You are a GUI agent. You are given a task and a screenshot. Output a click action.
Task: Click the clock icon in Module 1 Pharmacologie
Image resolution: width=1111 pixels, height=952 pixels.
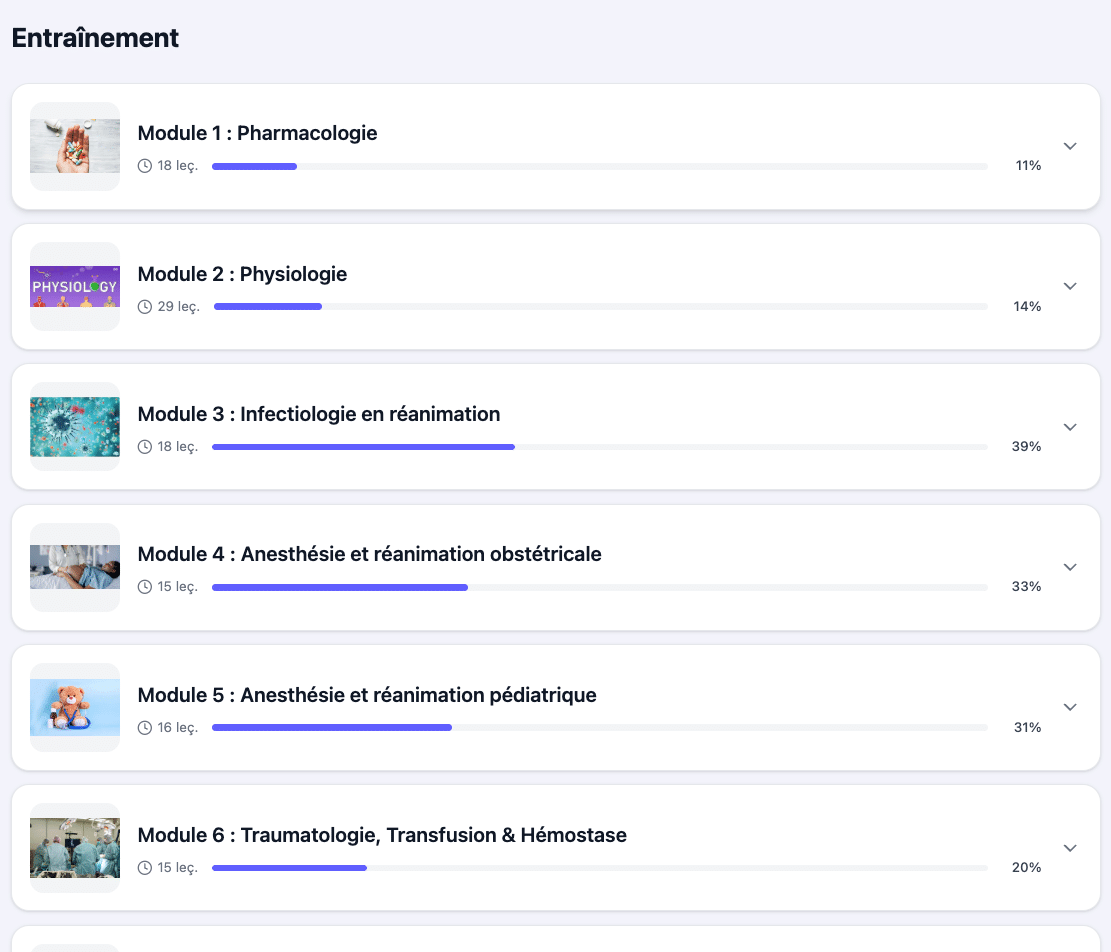(145, 166)
